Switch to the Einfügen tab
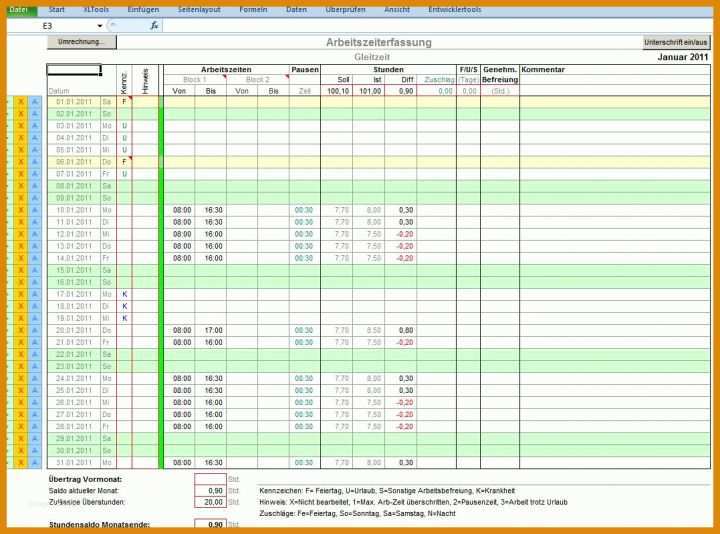720x534 pixels. click(x=143, y=10)
